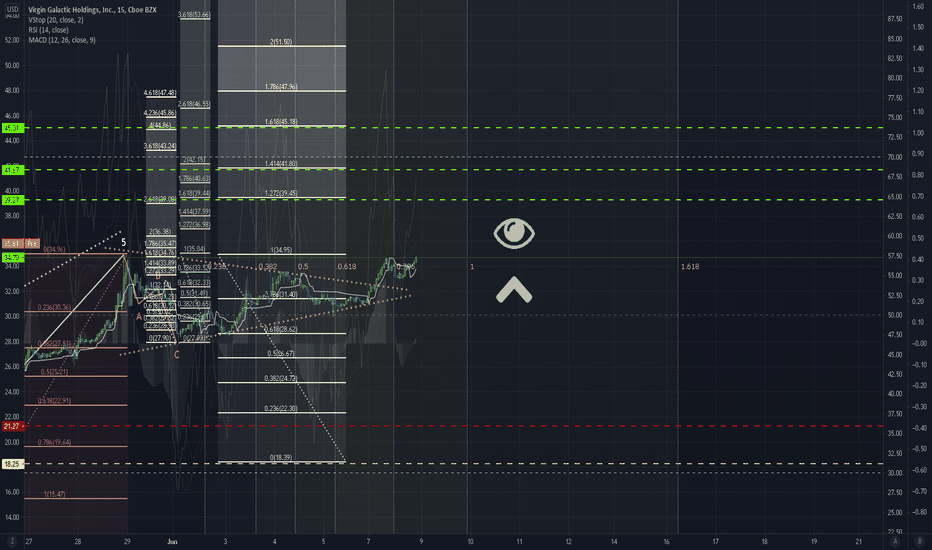The width and height of the screenshot is (932, 550).
Task: Select the 2.618(46.55) extension label
Action: point(194,104)
